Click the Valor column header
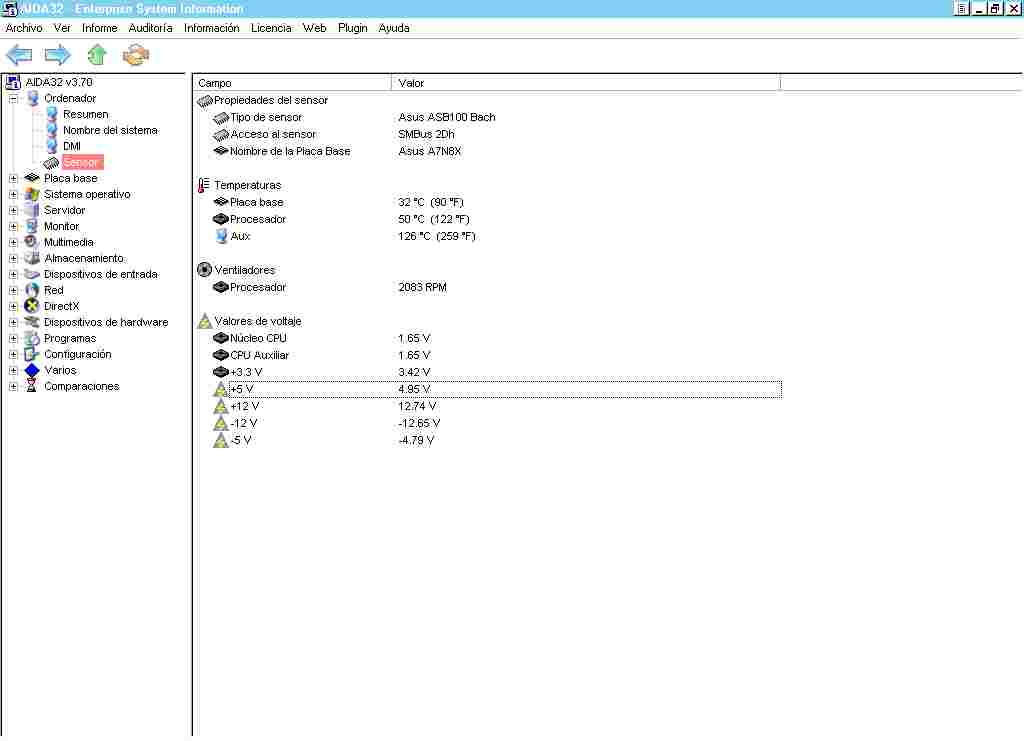 tap(586, 83)
